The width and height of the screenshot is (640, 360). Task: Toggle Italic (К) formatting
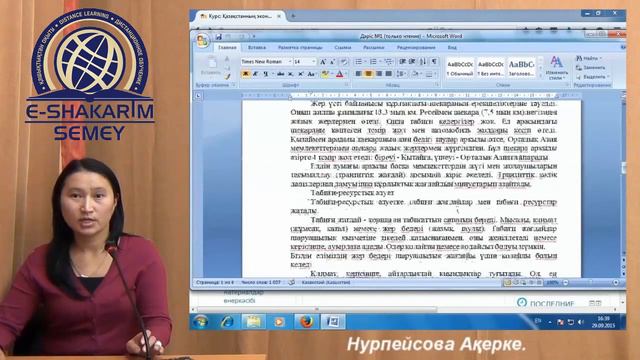click(x=256, y=74)
